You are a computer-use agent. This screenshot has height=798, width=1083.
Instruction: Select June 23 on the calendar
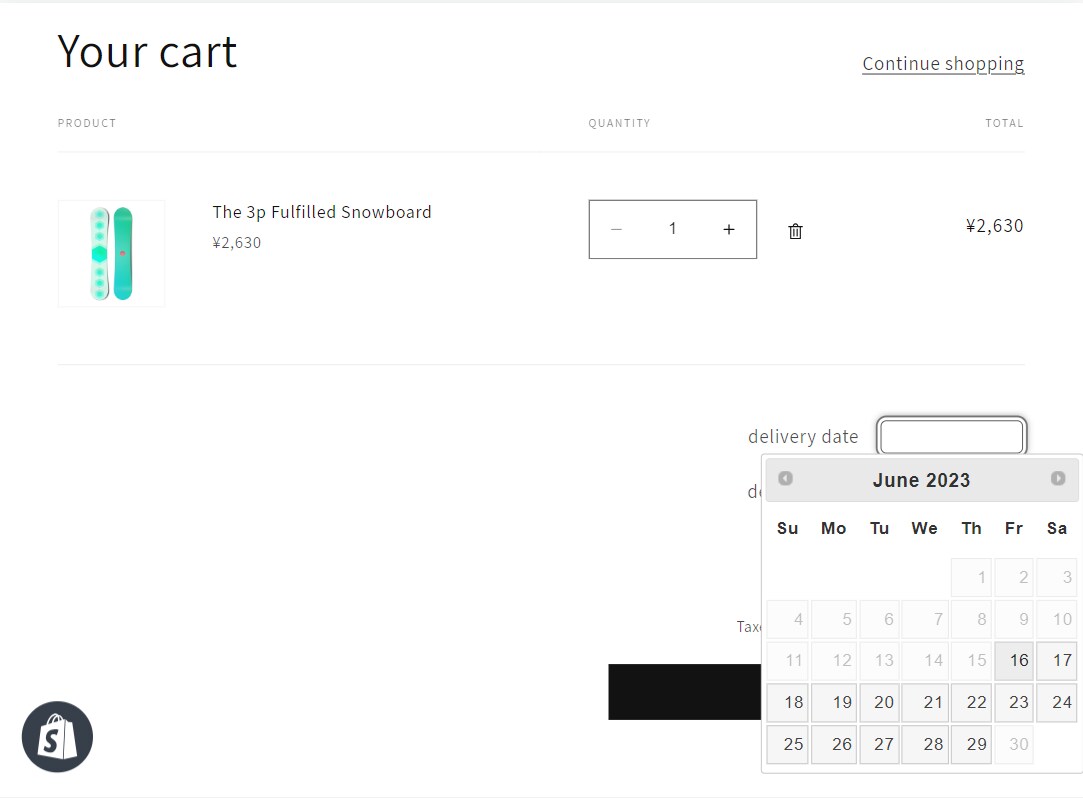point(1014,703)
